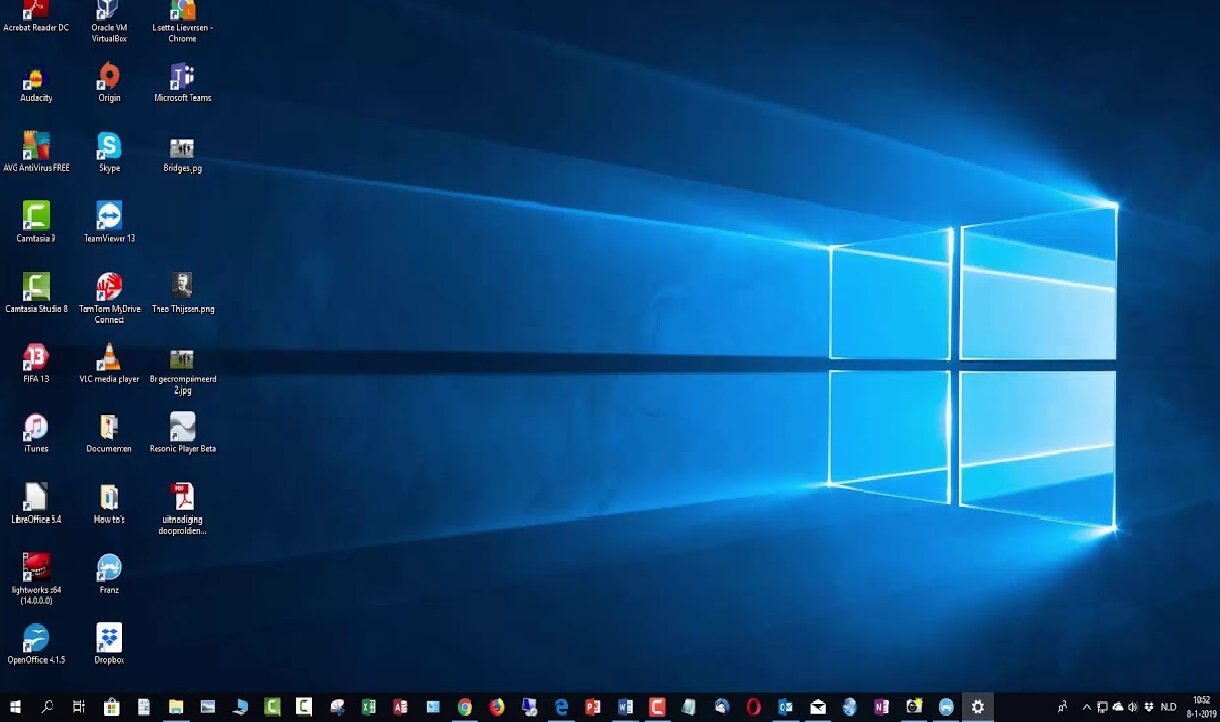This screenshot has height=722, width=1220.
Task: Select the Origin desktop icon
Action: pyautogui.click(x=109, y=83)
